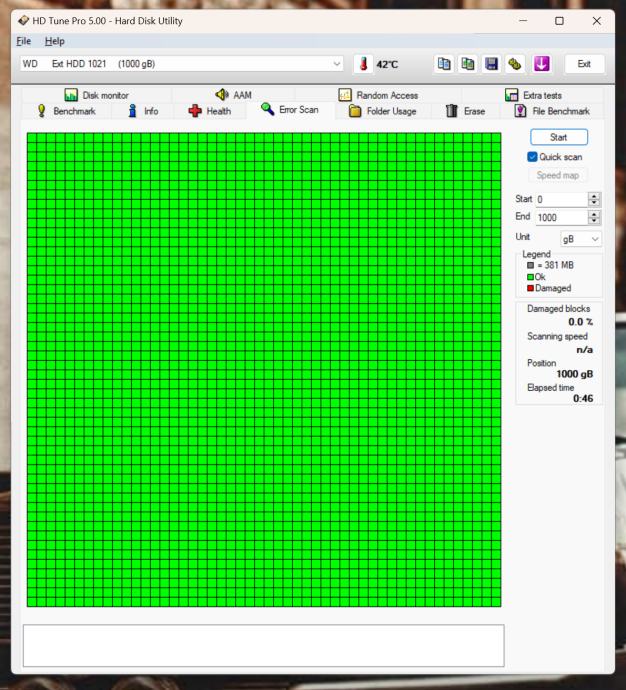Viewport: 626px width, 690px height.
Task: Click the Elapsed time 0:46 value
Action: [583, 399]
